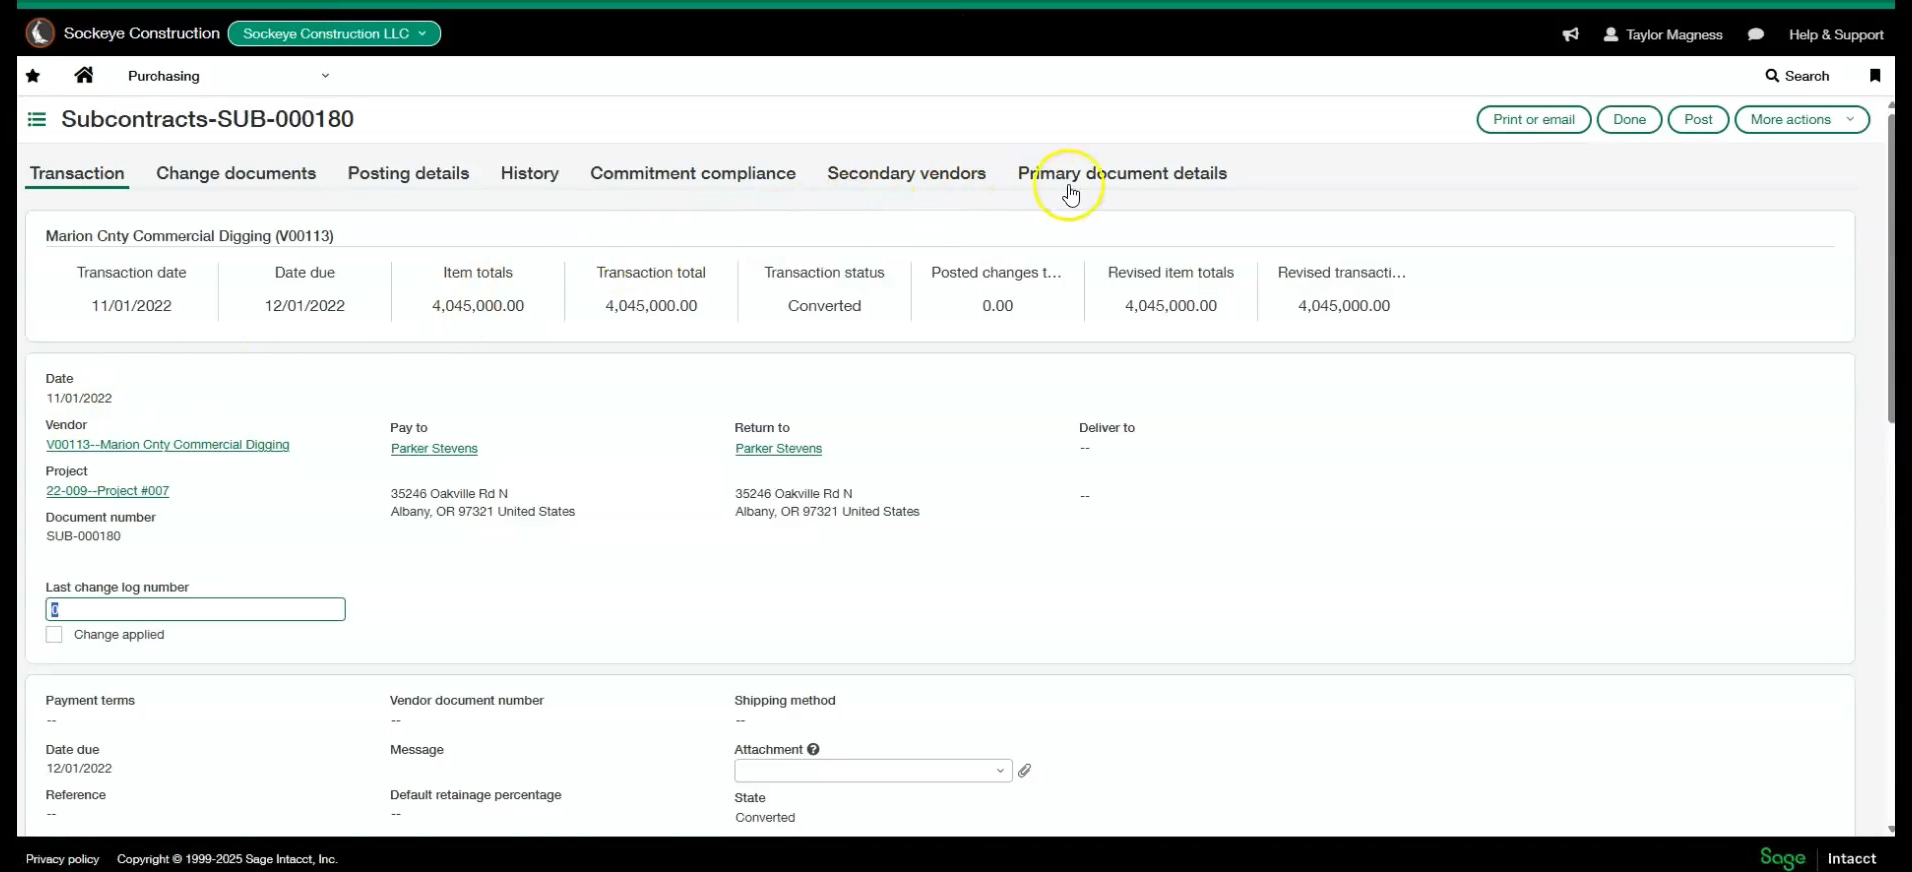Image resolution: width=1912 pixels, height=872 pixels.
Task: Click the paperclip attach icon
Action: (1024, 771)
